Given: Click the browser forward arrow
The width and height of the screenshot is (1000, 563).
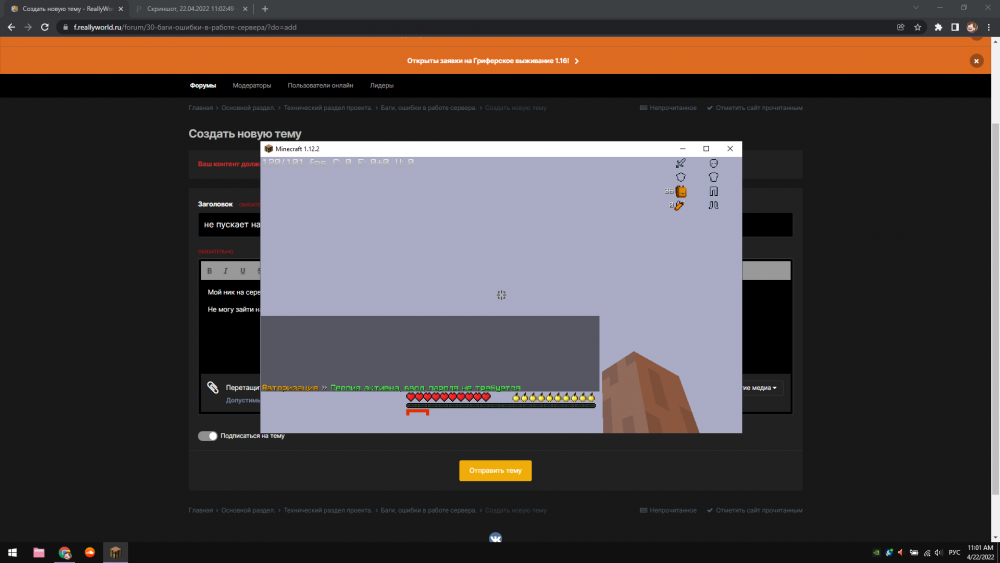Looking at the screenshot, I should click(27, 27).
